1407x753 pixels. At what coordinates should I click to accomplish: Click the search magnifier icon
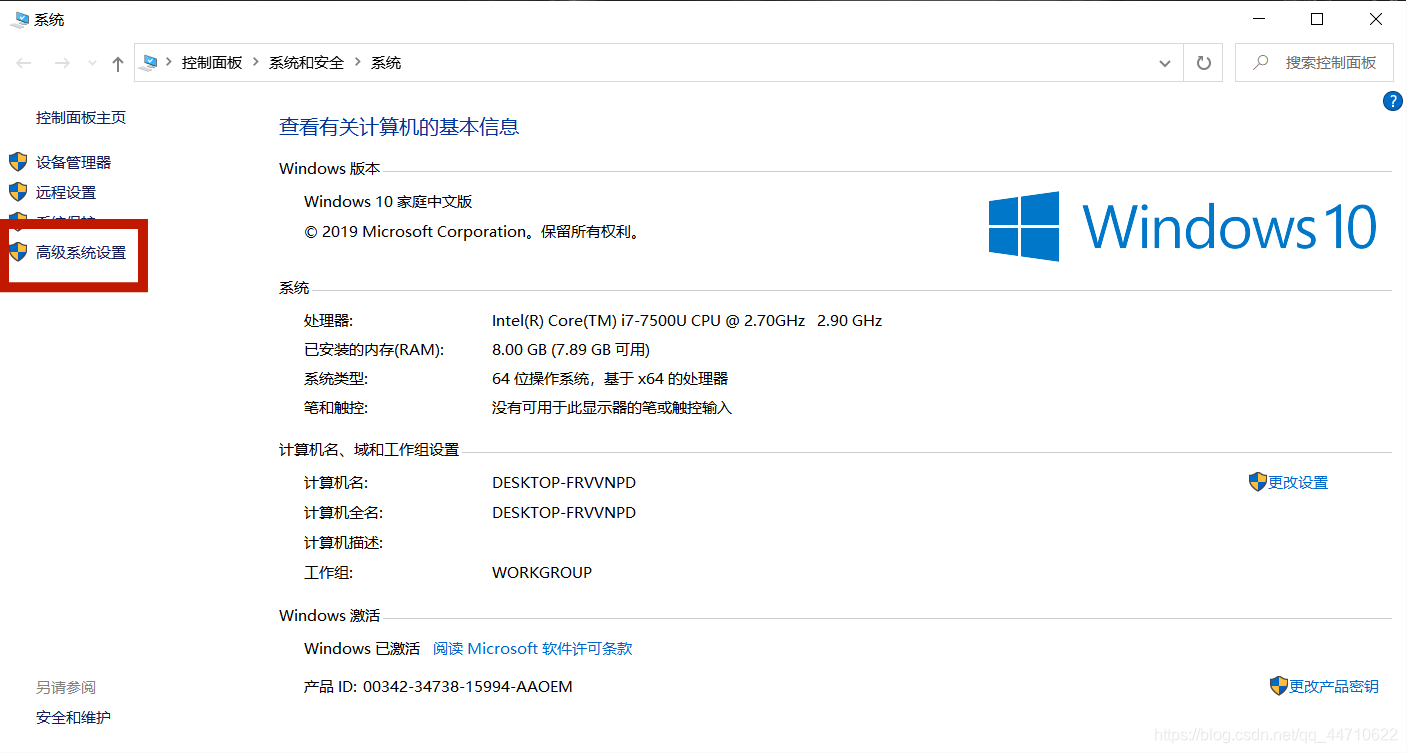click(x=1262, y=62)
